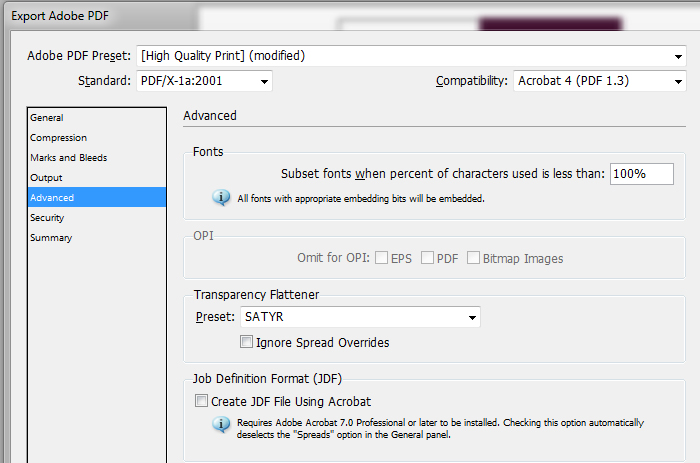
Task: Open Transparency Flattener Preset SATYR dropdown
Action: (x=360, y=317)
